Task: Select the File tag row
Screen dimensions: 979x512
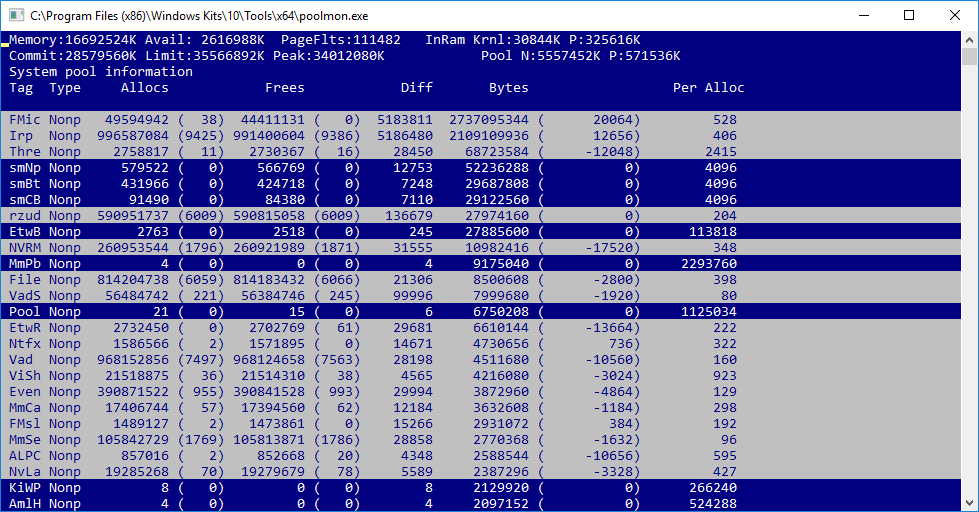Action: pos(481,280)
